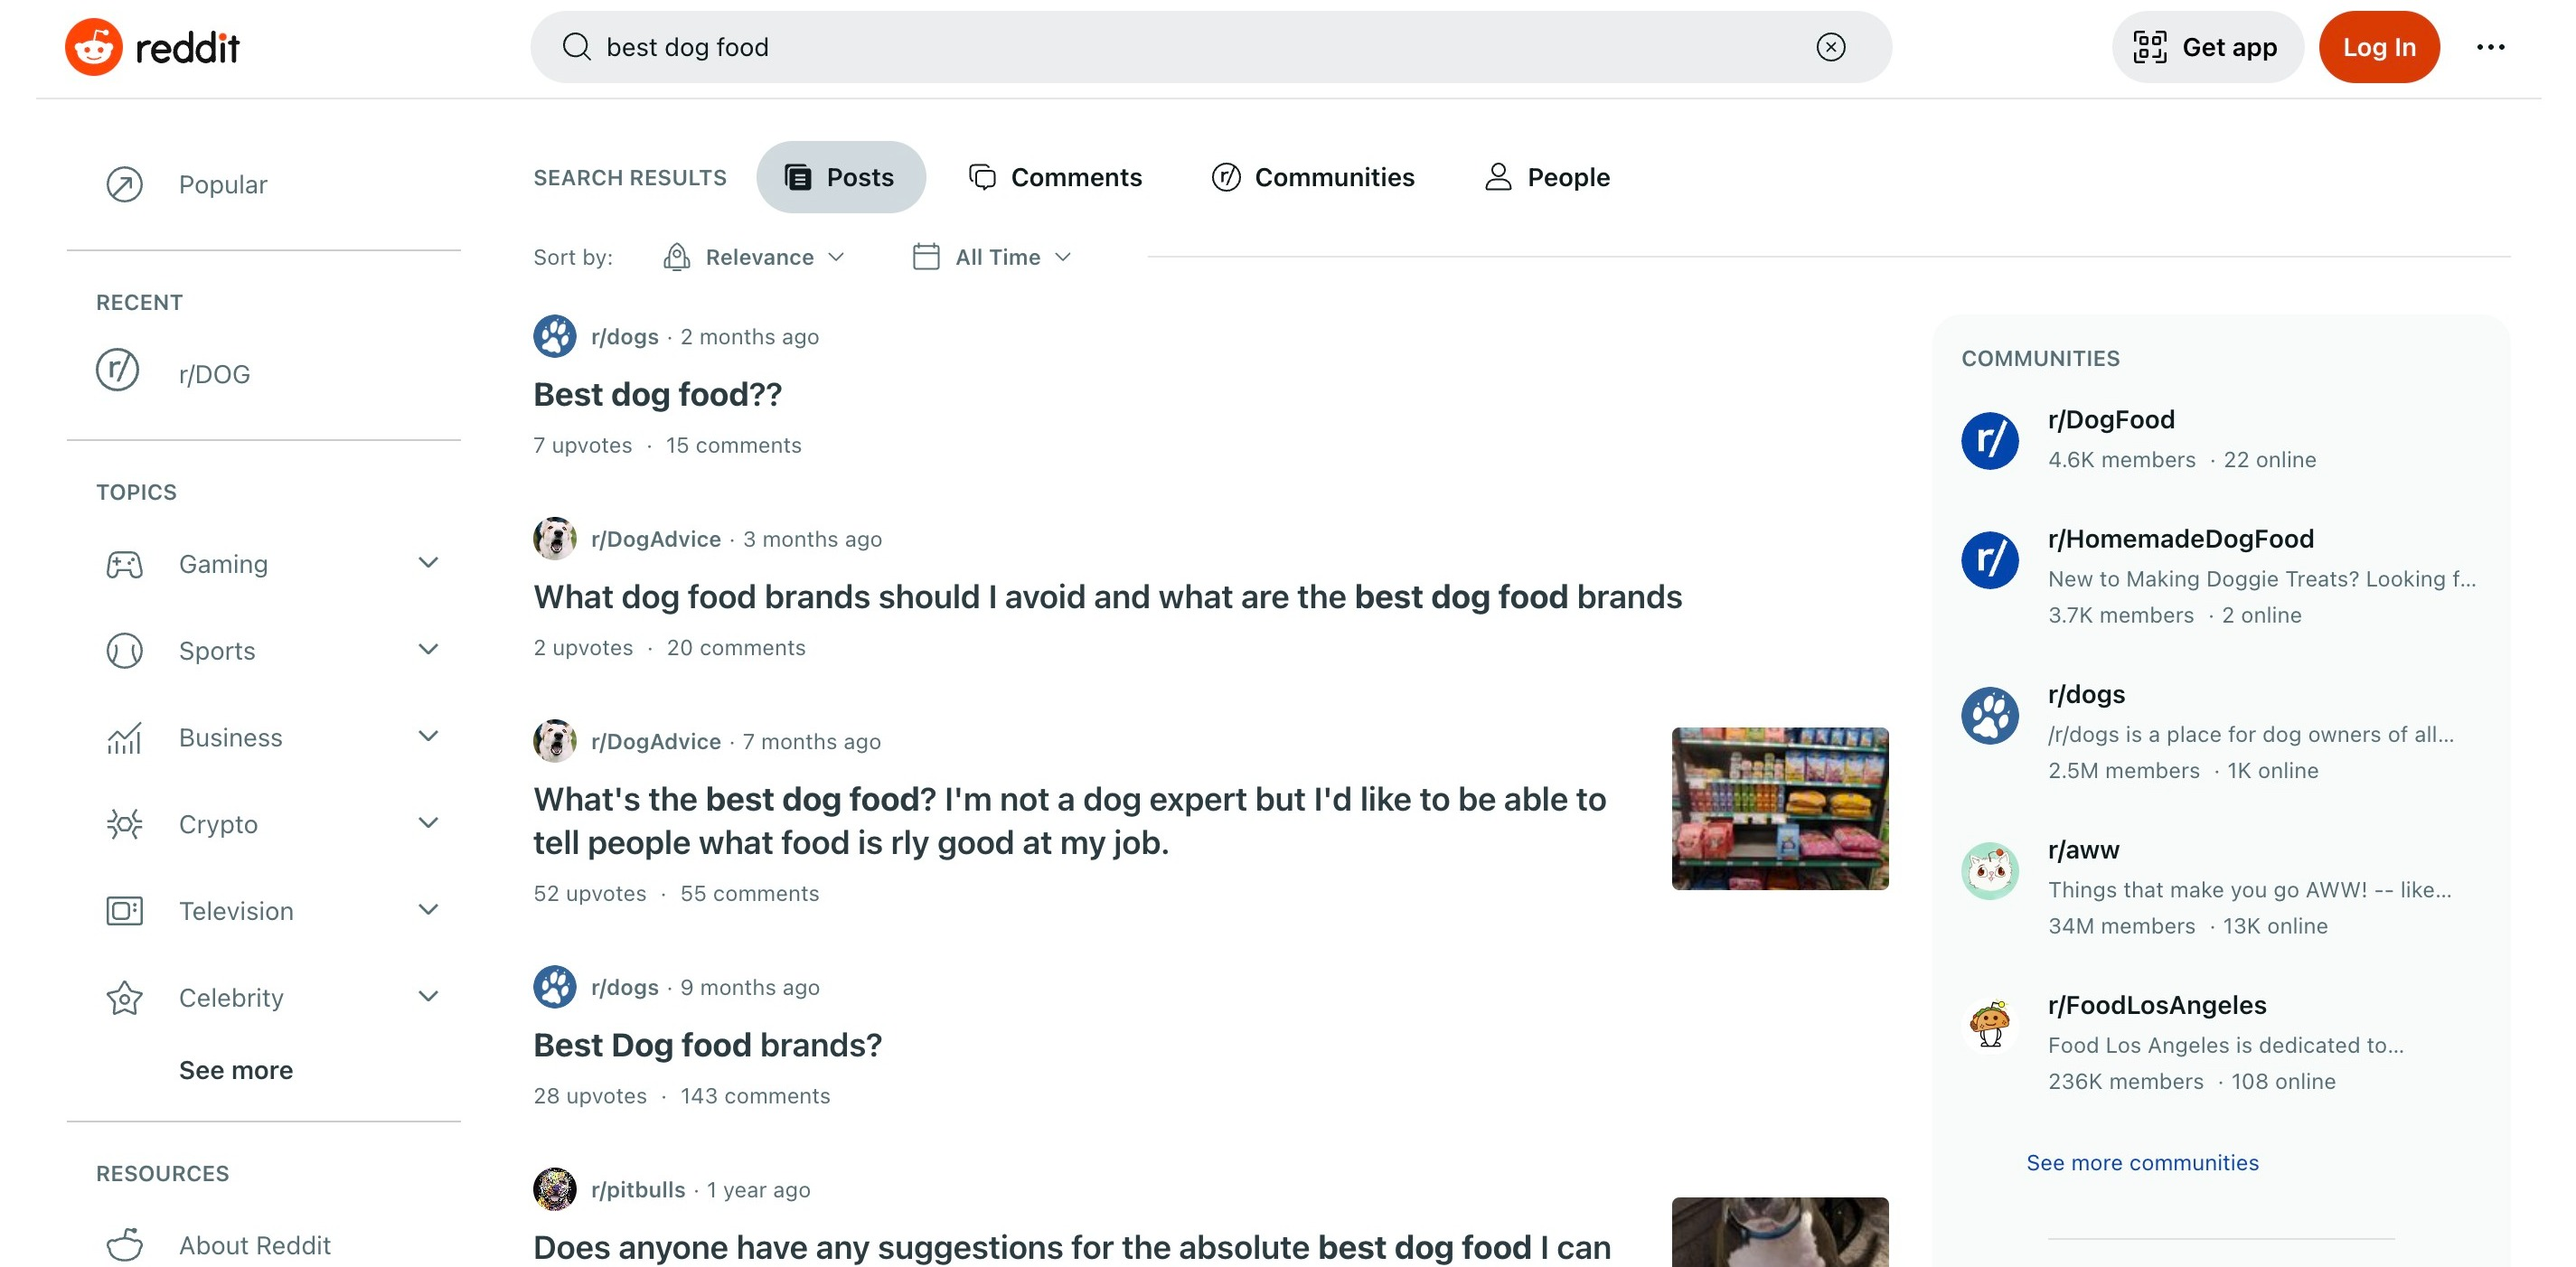Image resolution: width=2576 pixels, height=1267 pixels.
Task: Click the Reddit logo to go home
Action: click(x=152, y=46)
